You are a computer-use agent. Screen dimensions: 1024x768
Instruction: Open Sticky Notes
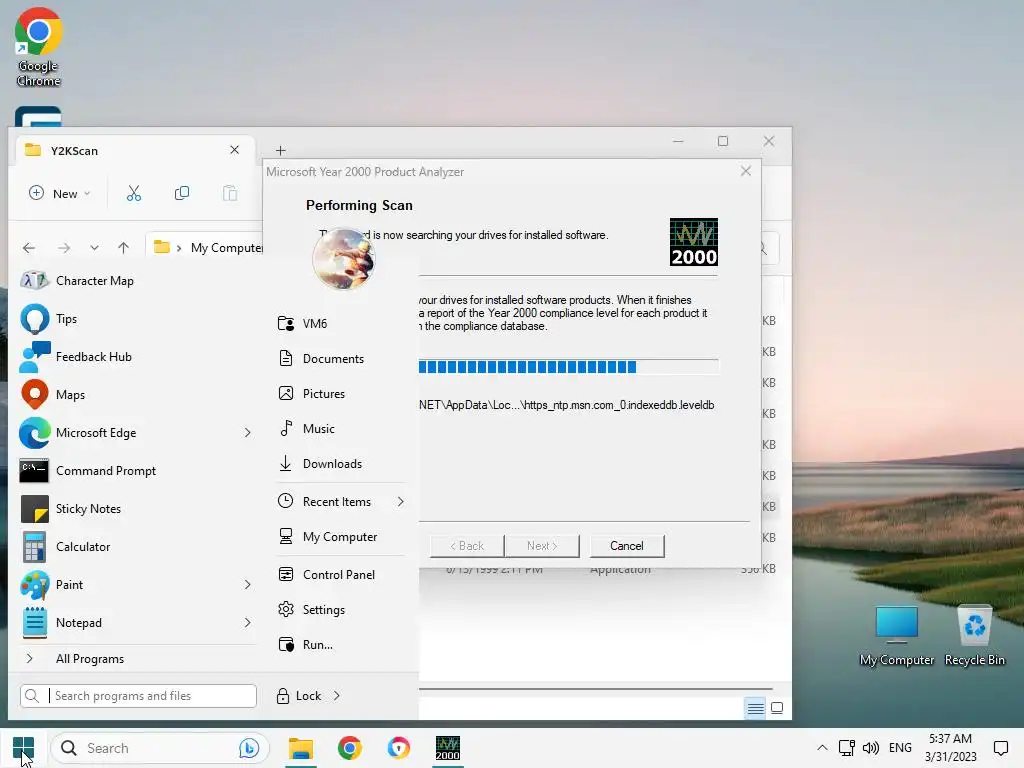click(88, 508)
